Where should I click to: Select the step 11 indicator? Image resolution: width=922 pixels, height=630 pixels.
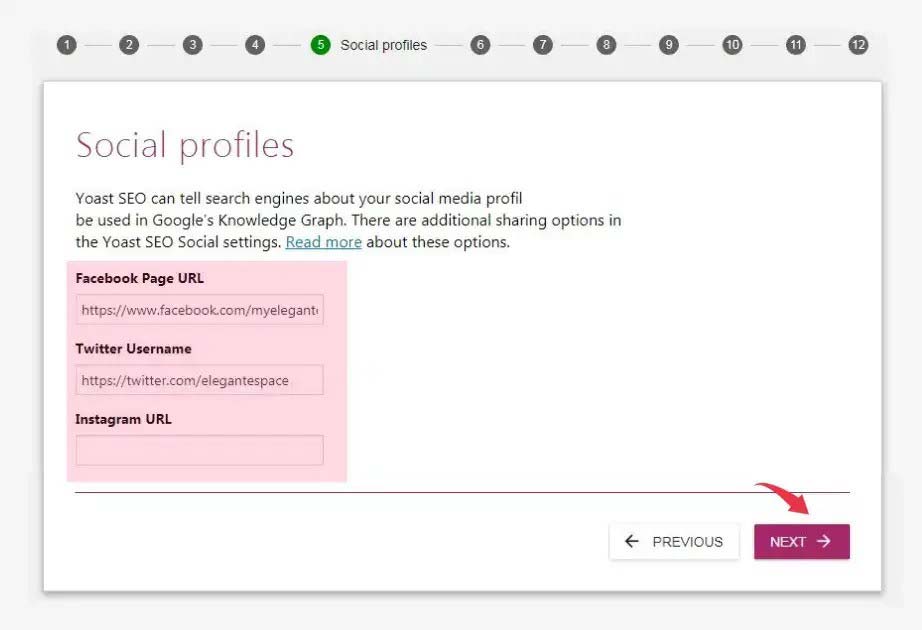click(x=795, y=45)
